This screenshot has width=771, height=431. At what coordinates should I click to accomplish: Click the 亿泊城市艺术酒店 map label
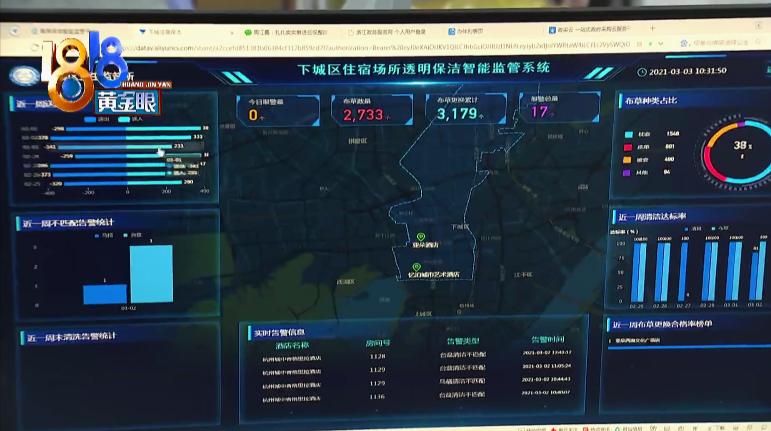(x=434, y=275)
